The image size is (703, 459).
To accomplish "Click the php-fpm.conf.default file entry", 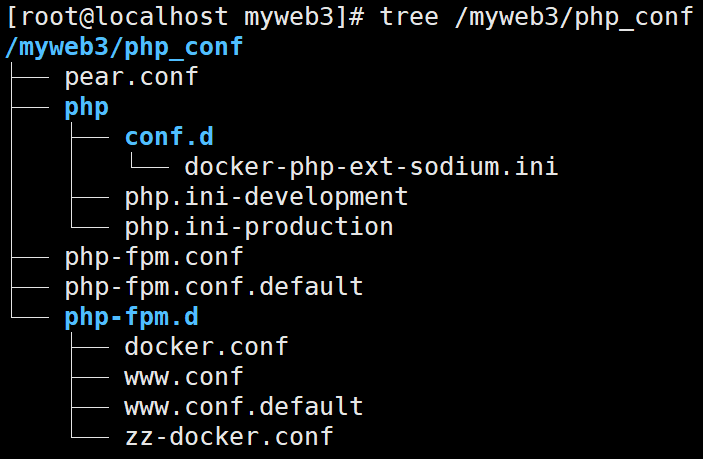I will click(213, 287).
